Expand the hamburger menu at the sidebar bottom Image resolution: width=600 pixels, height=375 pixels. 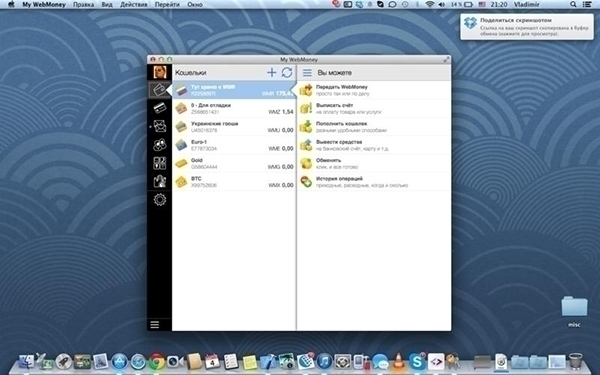pyautogui.click(x=155, y=324)
